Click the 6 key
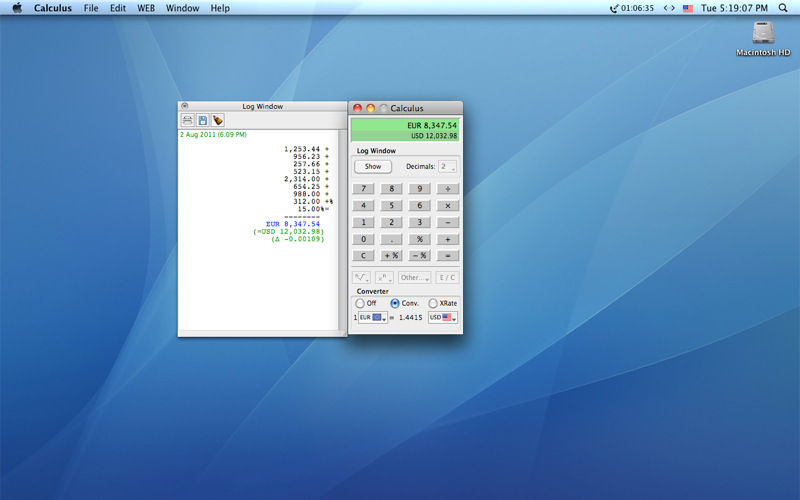This screenshot has width=800, height=500. [419, 206]
